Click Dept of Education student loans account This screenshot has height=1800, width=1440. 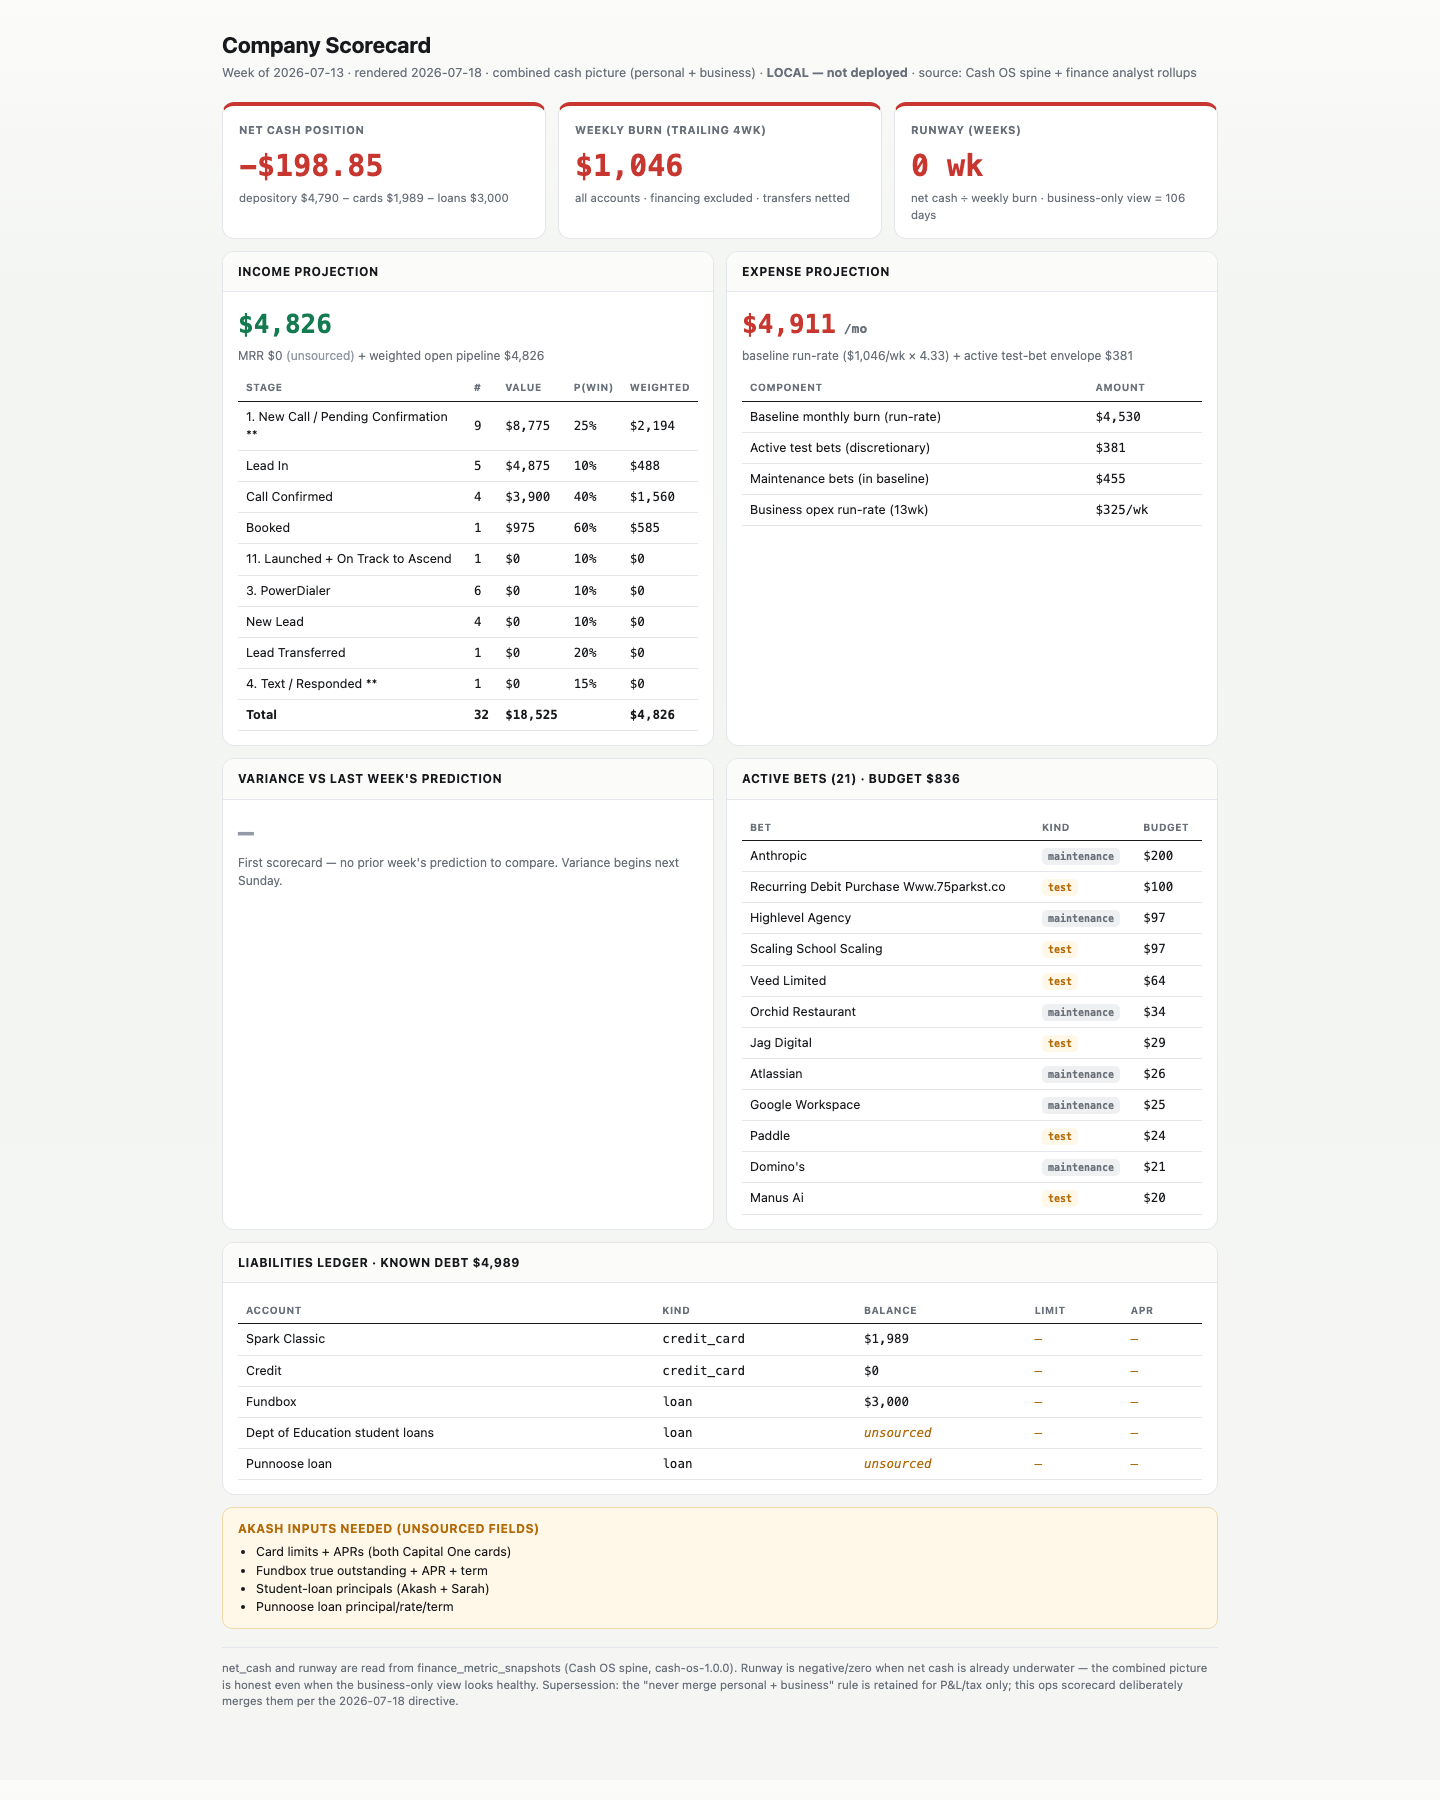[x=340, y=1433]
